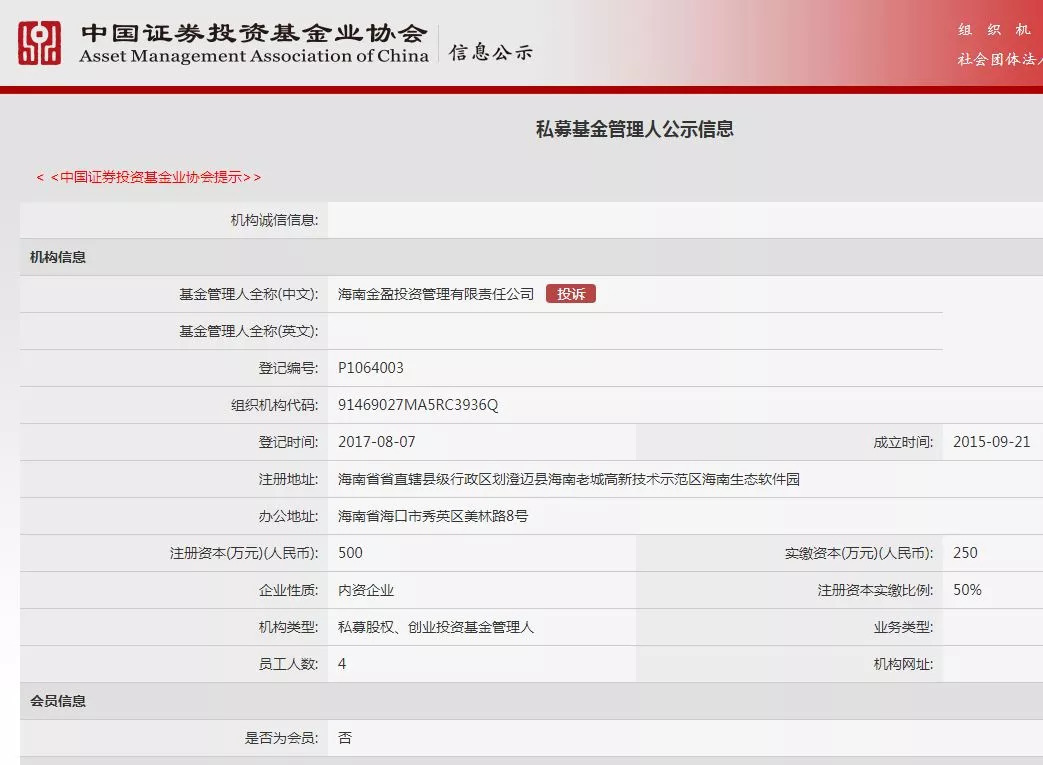Click the 实缴资本(万元)(人民币) label

859,553
